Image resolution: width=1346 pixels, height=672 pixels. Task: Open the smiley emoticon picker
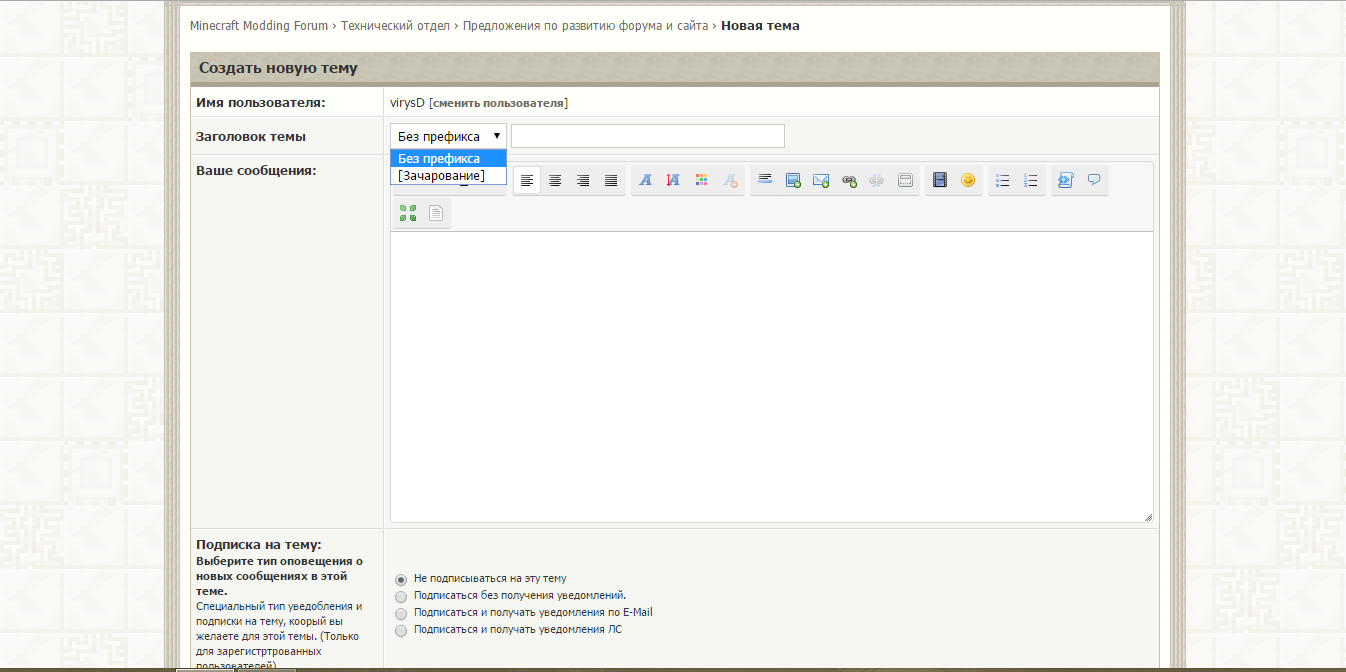point(968,181)
